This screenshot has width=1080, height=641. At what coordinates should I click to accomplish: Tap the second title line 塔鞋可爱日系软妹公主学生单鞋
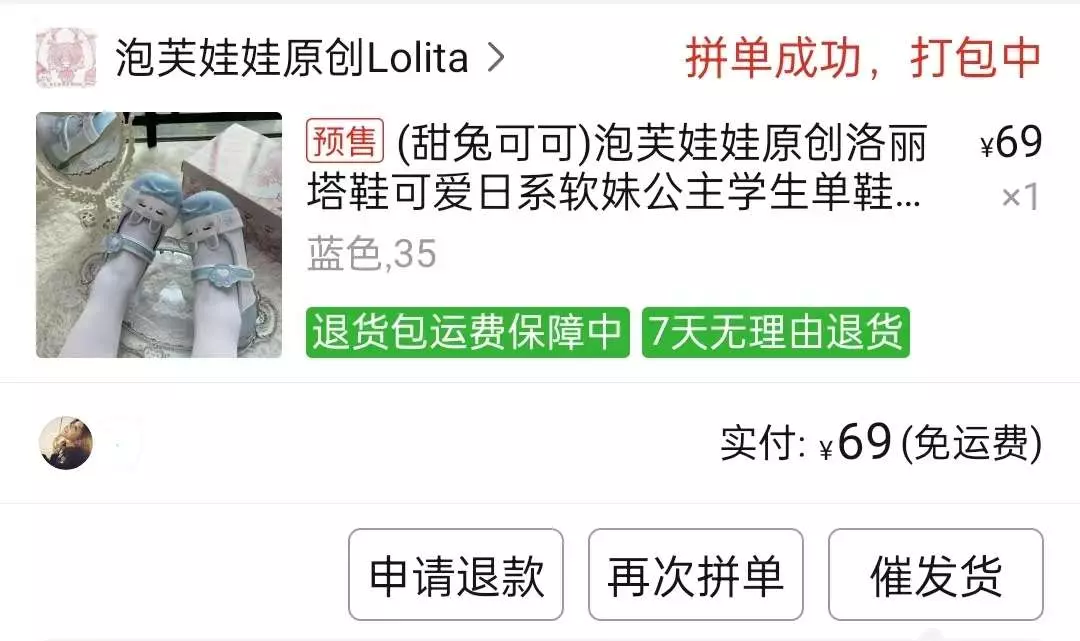point(614,192)
